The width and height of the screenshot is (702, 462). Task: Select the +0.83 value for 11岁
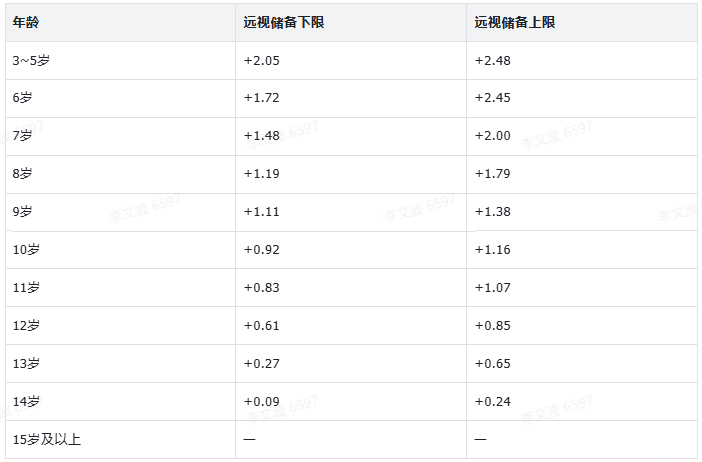click(x=261, y=287)
